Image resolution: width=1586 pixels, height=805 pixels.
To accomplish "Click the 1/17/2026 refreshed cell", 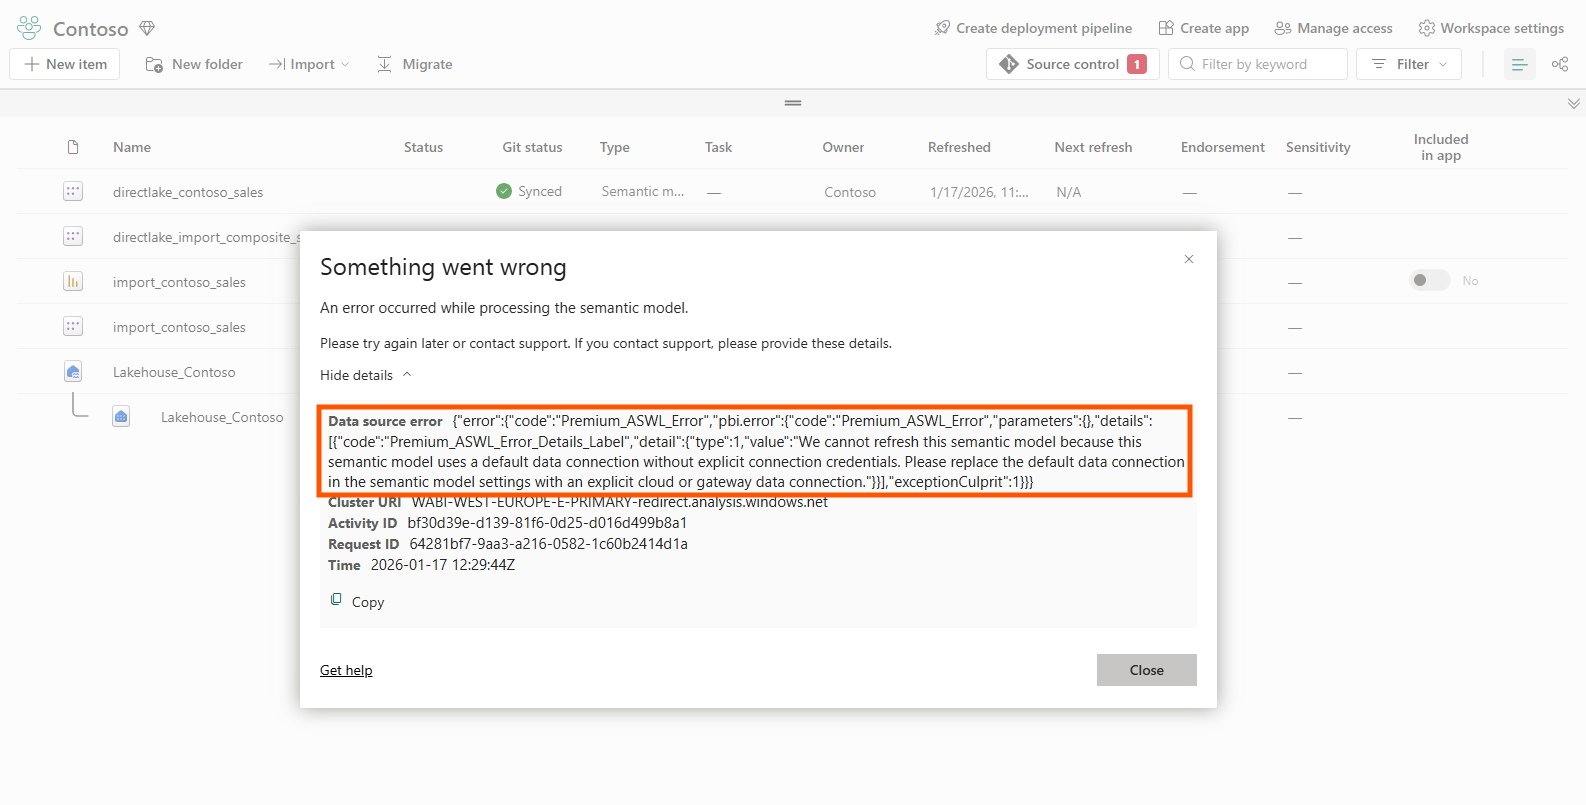I will (x=979, y=192).
